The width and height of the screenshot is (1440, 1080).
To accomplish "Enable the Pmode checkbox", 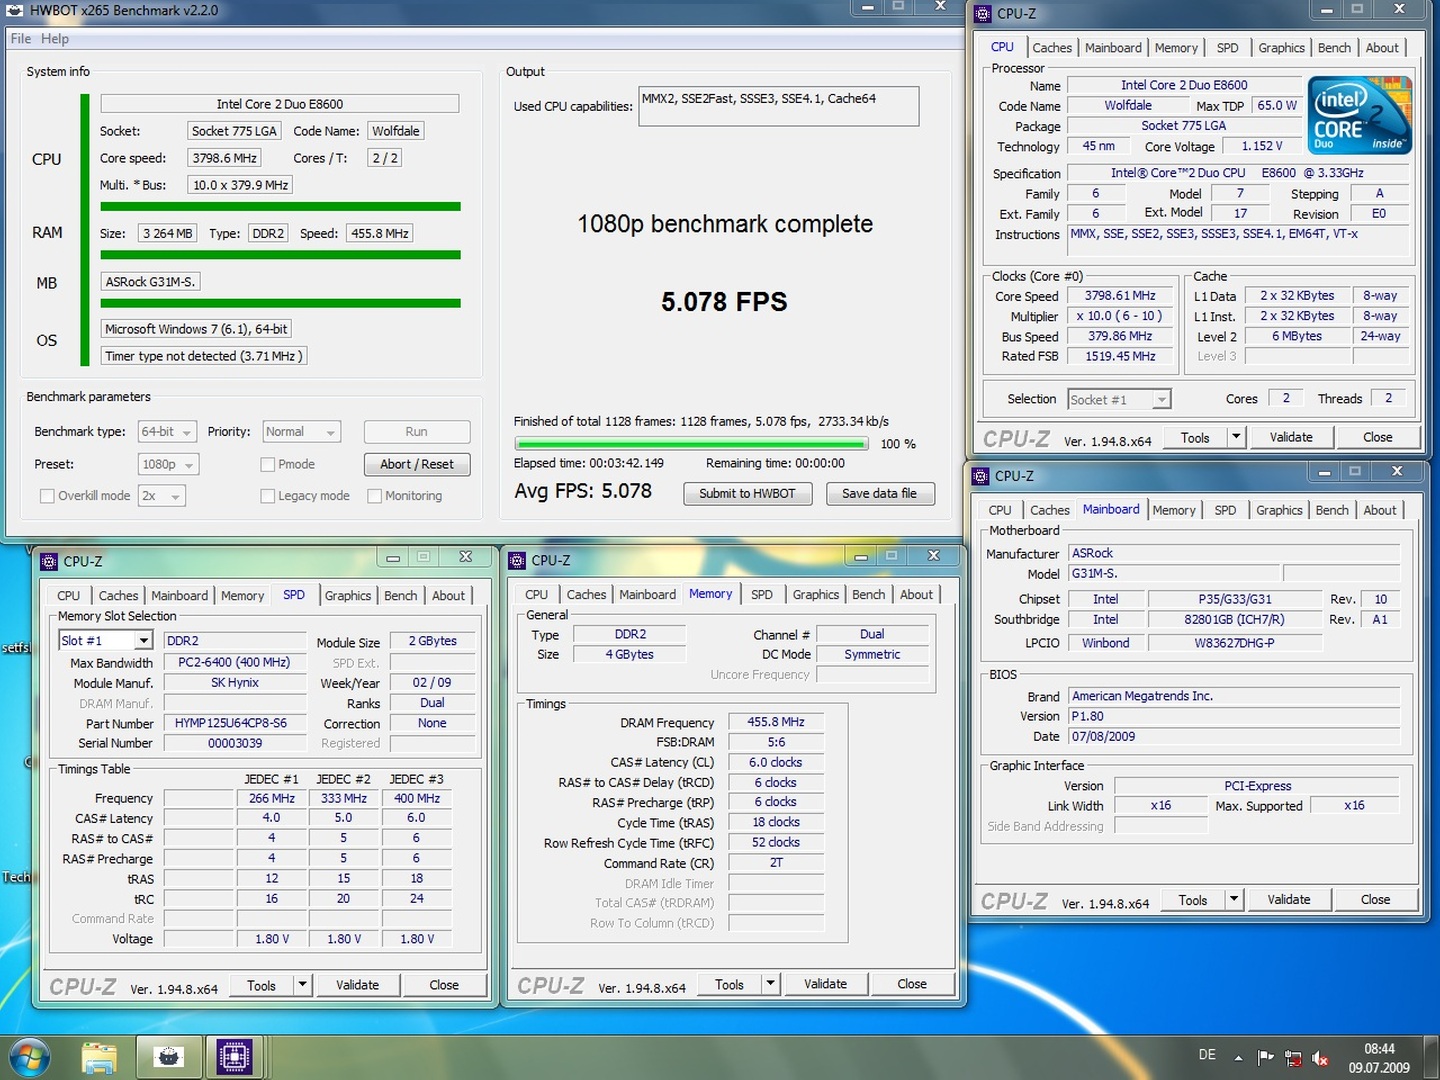I will point(267,464).
